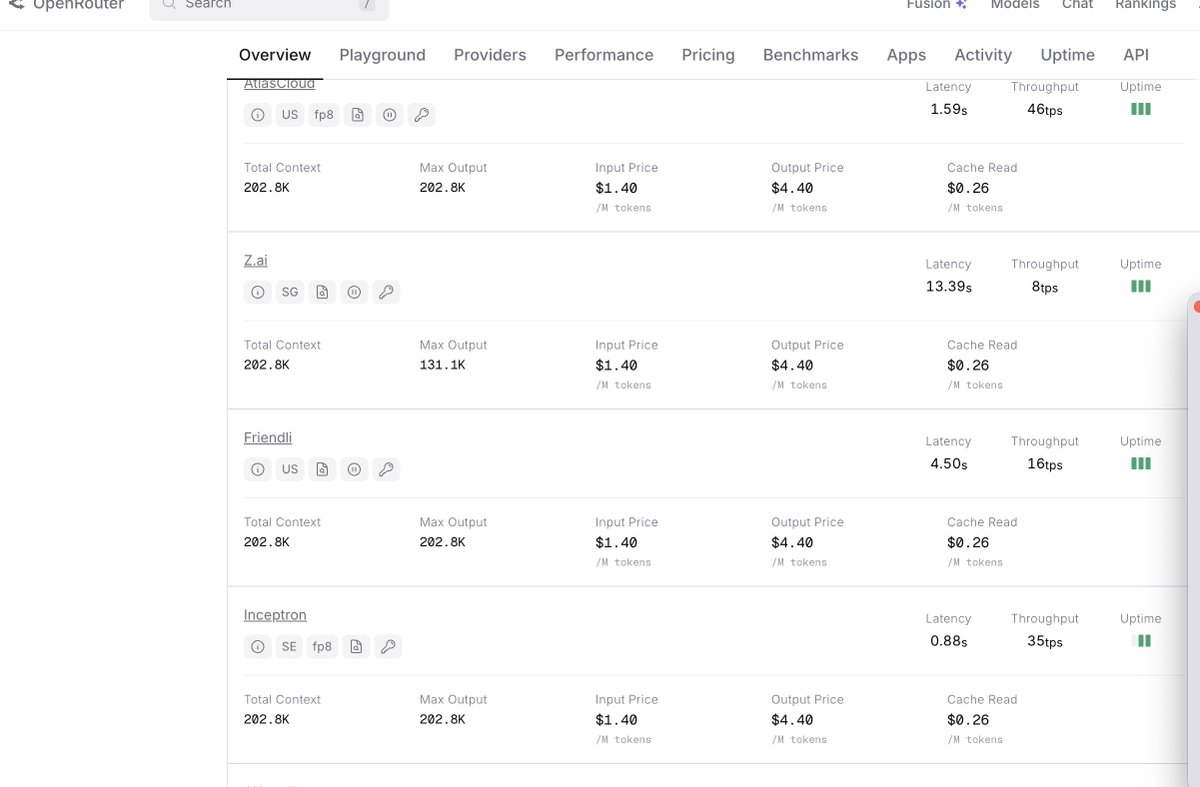The height and width of the screenshot is (787, 1200).
Task: Open Fusion in the top navigation
Action: click(x=936, y=5)
